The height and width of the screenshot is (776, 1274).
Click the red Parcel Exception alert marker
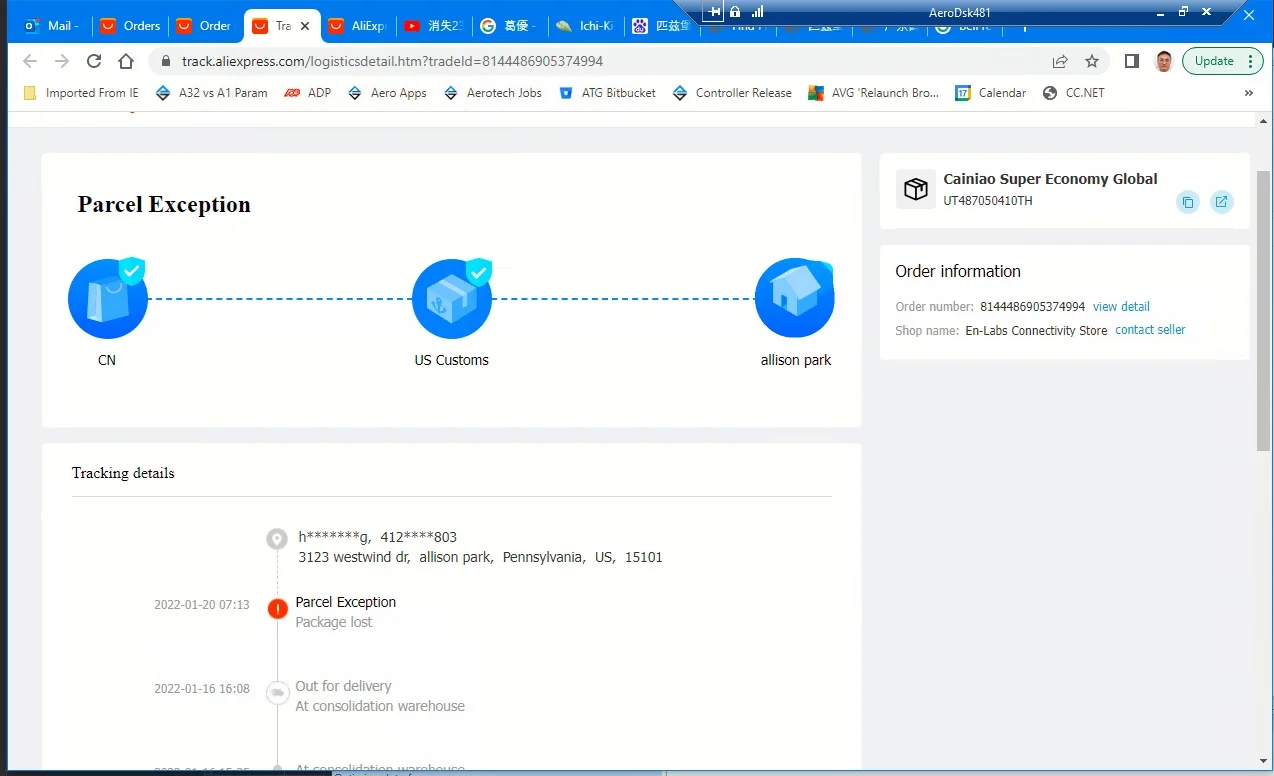277,608
